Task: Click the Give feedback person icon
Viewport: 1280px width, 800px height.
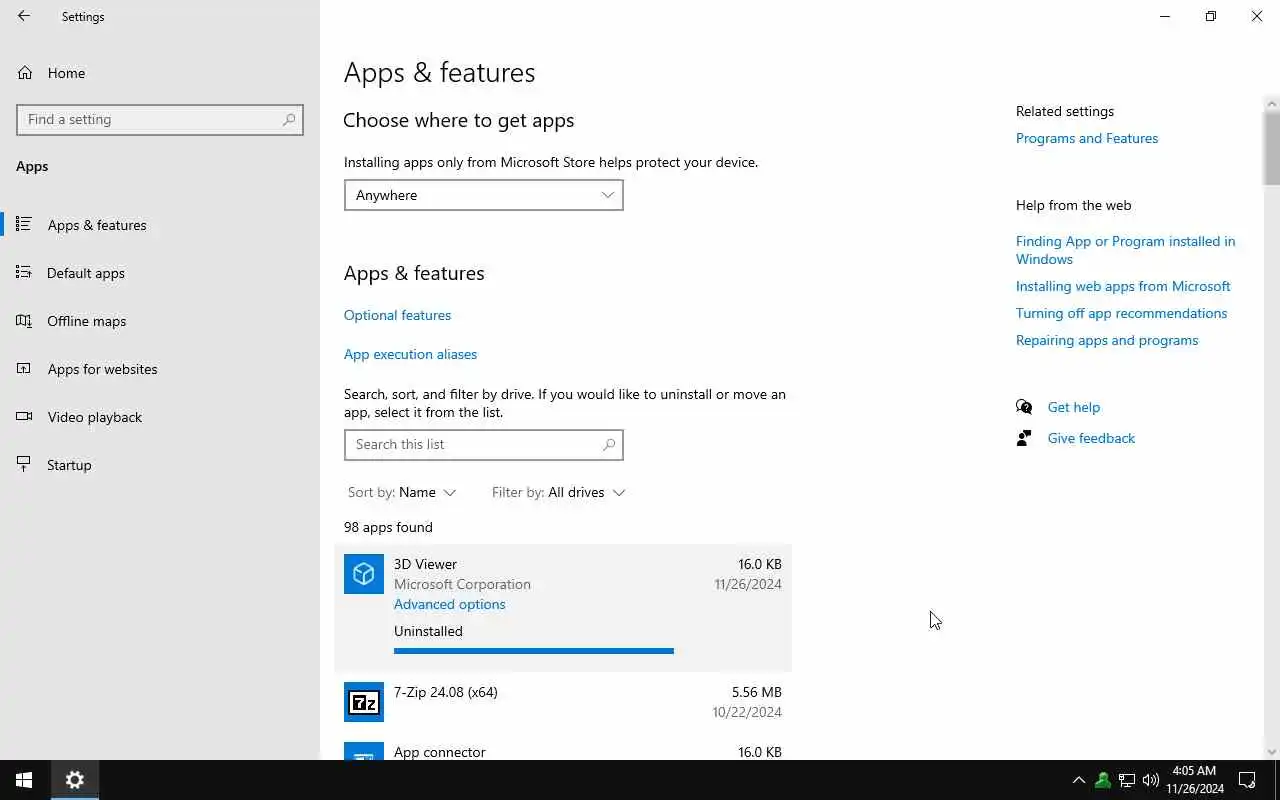Action: coord(1024,438)
